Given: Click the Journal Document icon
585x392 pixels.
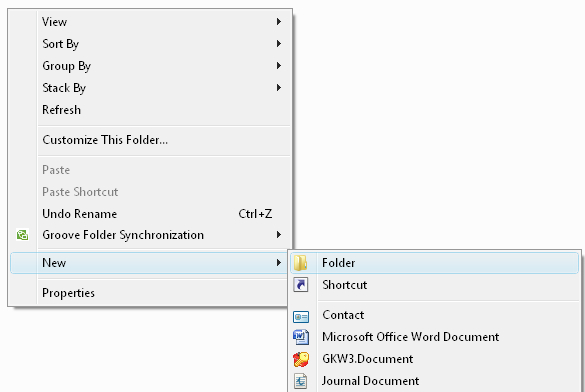Looking at the screenshot, I should coord(301,381).
